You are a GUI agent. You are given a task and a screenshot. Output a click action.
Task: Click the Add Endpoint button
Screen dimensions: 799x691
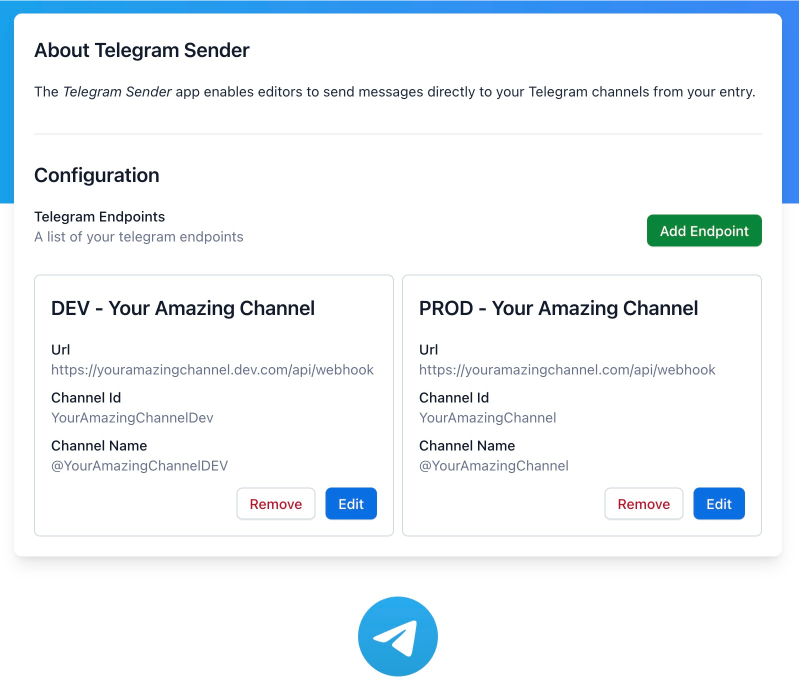click(x=704, y=231)
